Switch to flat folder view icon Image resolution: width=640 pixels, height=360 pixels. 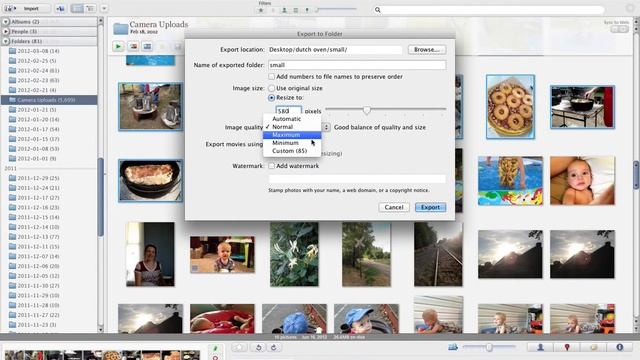coord(77,8)
